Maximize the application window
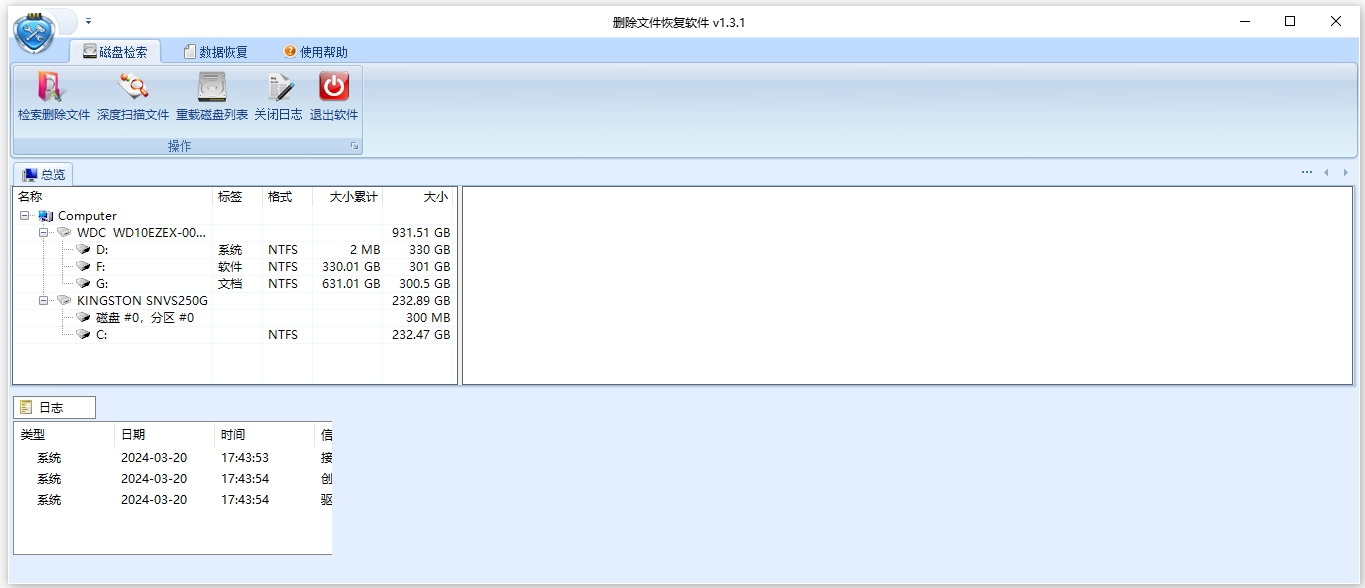This screenshot has height=588, width=1365. [x=1290, y=21]
